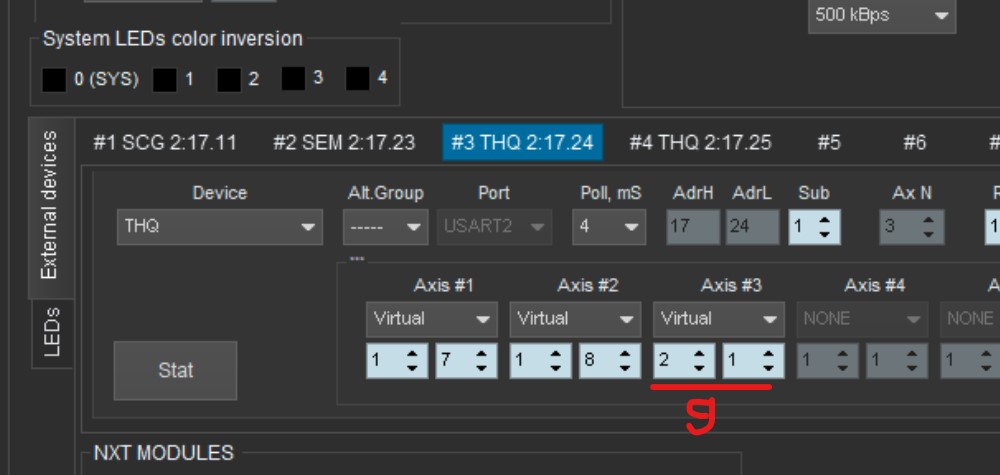The width and height of the screenshot is (1000, 475).
Task: Toggle color inversion checkbox for LED 3
Action: pos(293,78)
